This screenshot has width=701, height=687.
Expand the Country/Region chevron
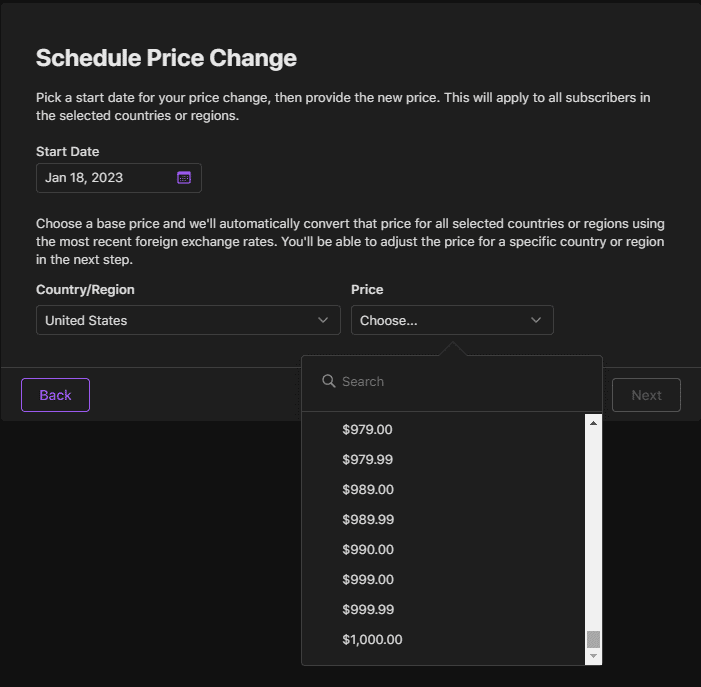click(323, 320)
